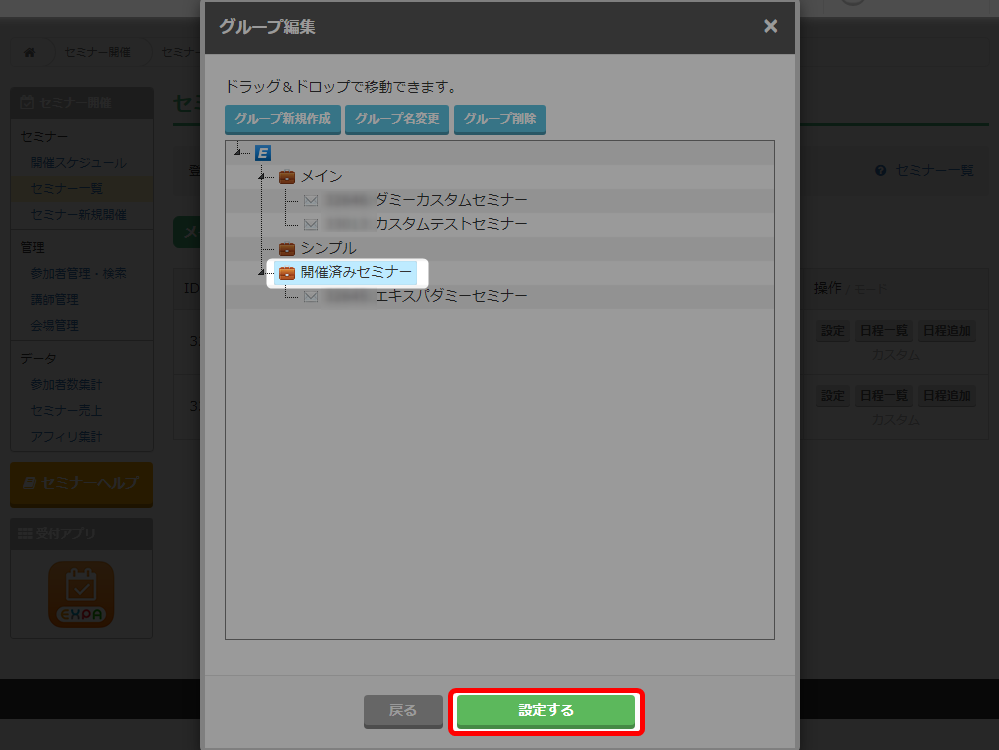Collapse the メイン group arrow
This screenshot has width=999, height=750.
(x=261, y=177)
